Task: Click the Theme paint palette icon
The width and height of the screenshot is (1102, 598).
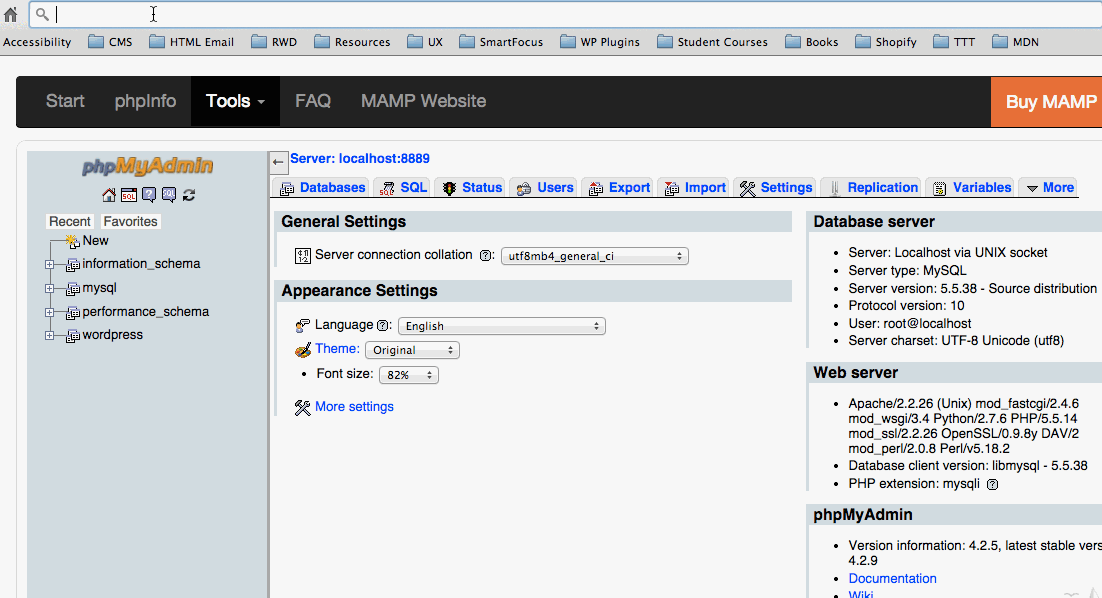Action: click(x=303, y=349)
